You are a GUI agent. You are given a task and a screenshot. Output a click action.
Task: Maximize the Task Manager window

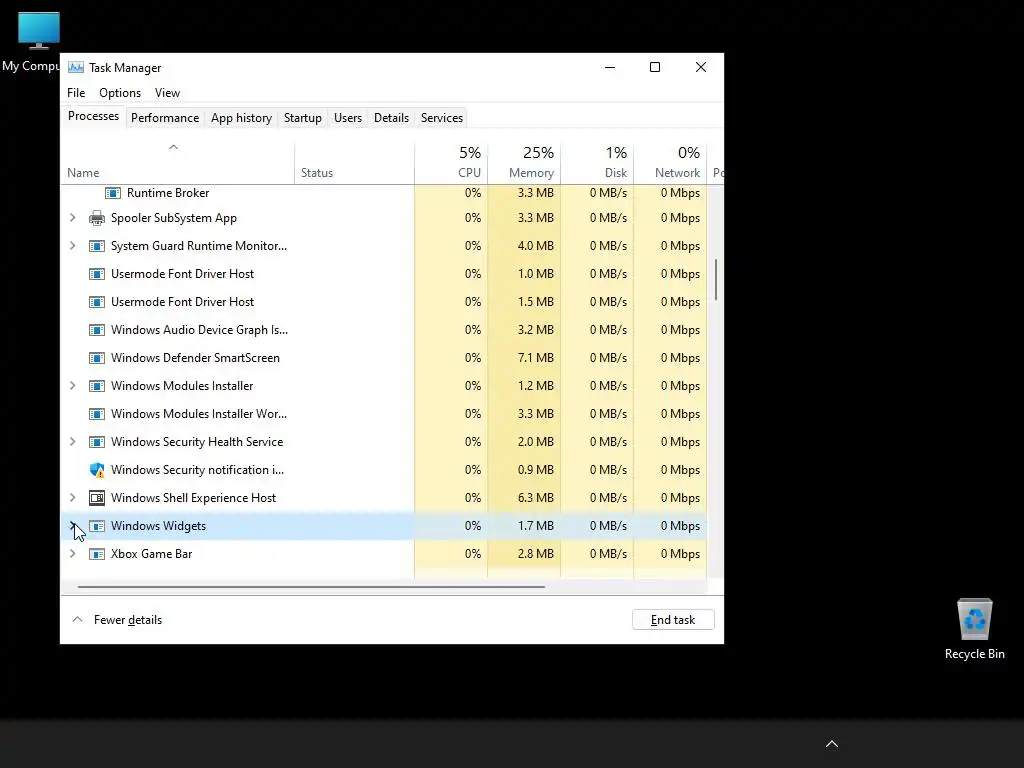tap(655, 67)
